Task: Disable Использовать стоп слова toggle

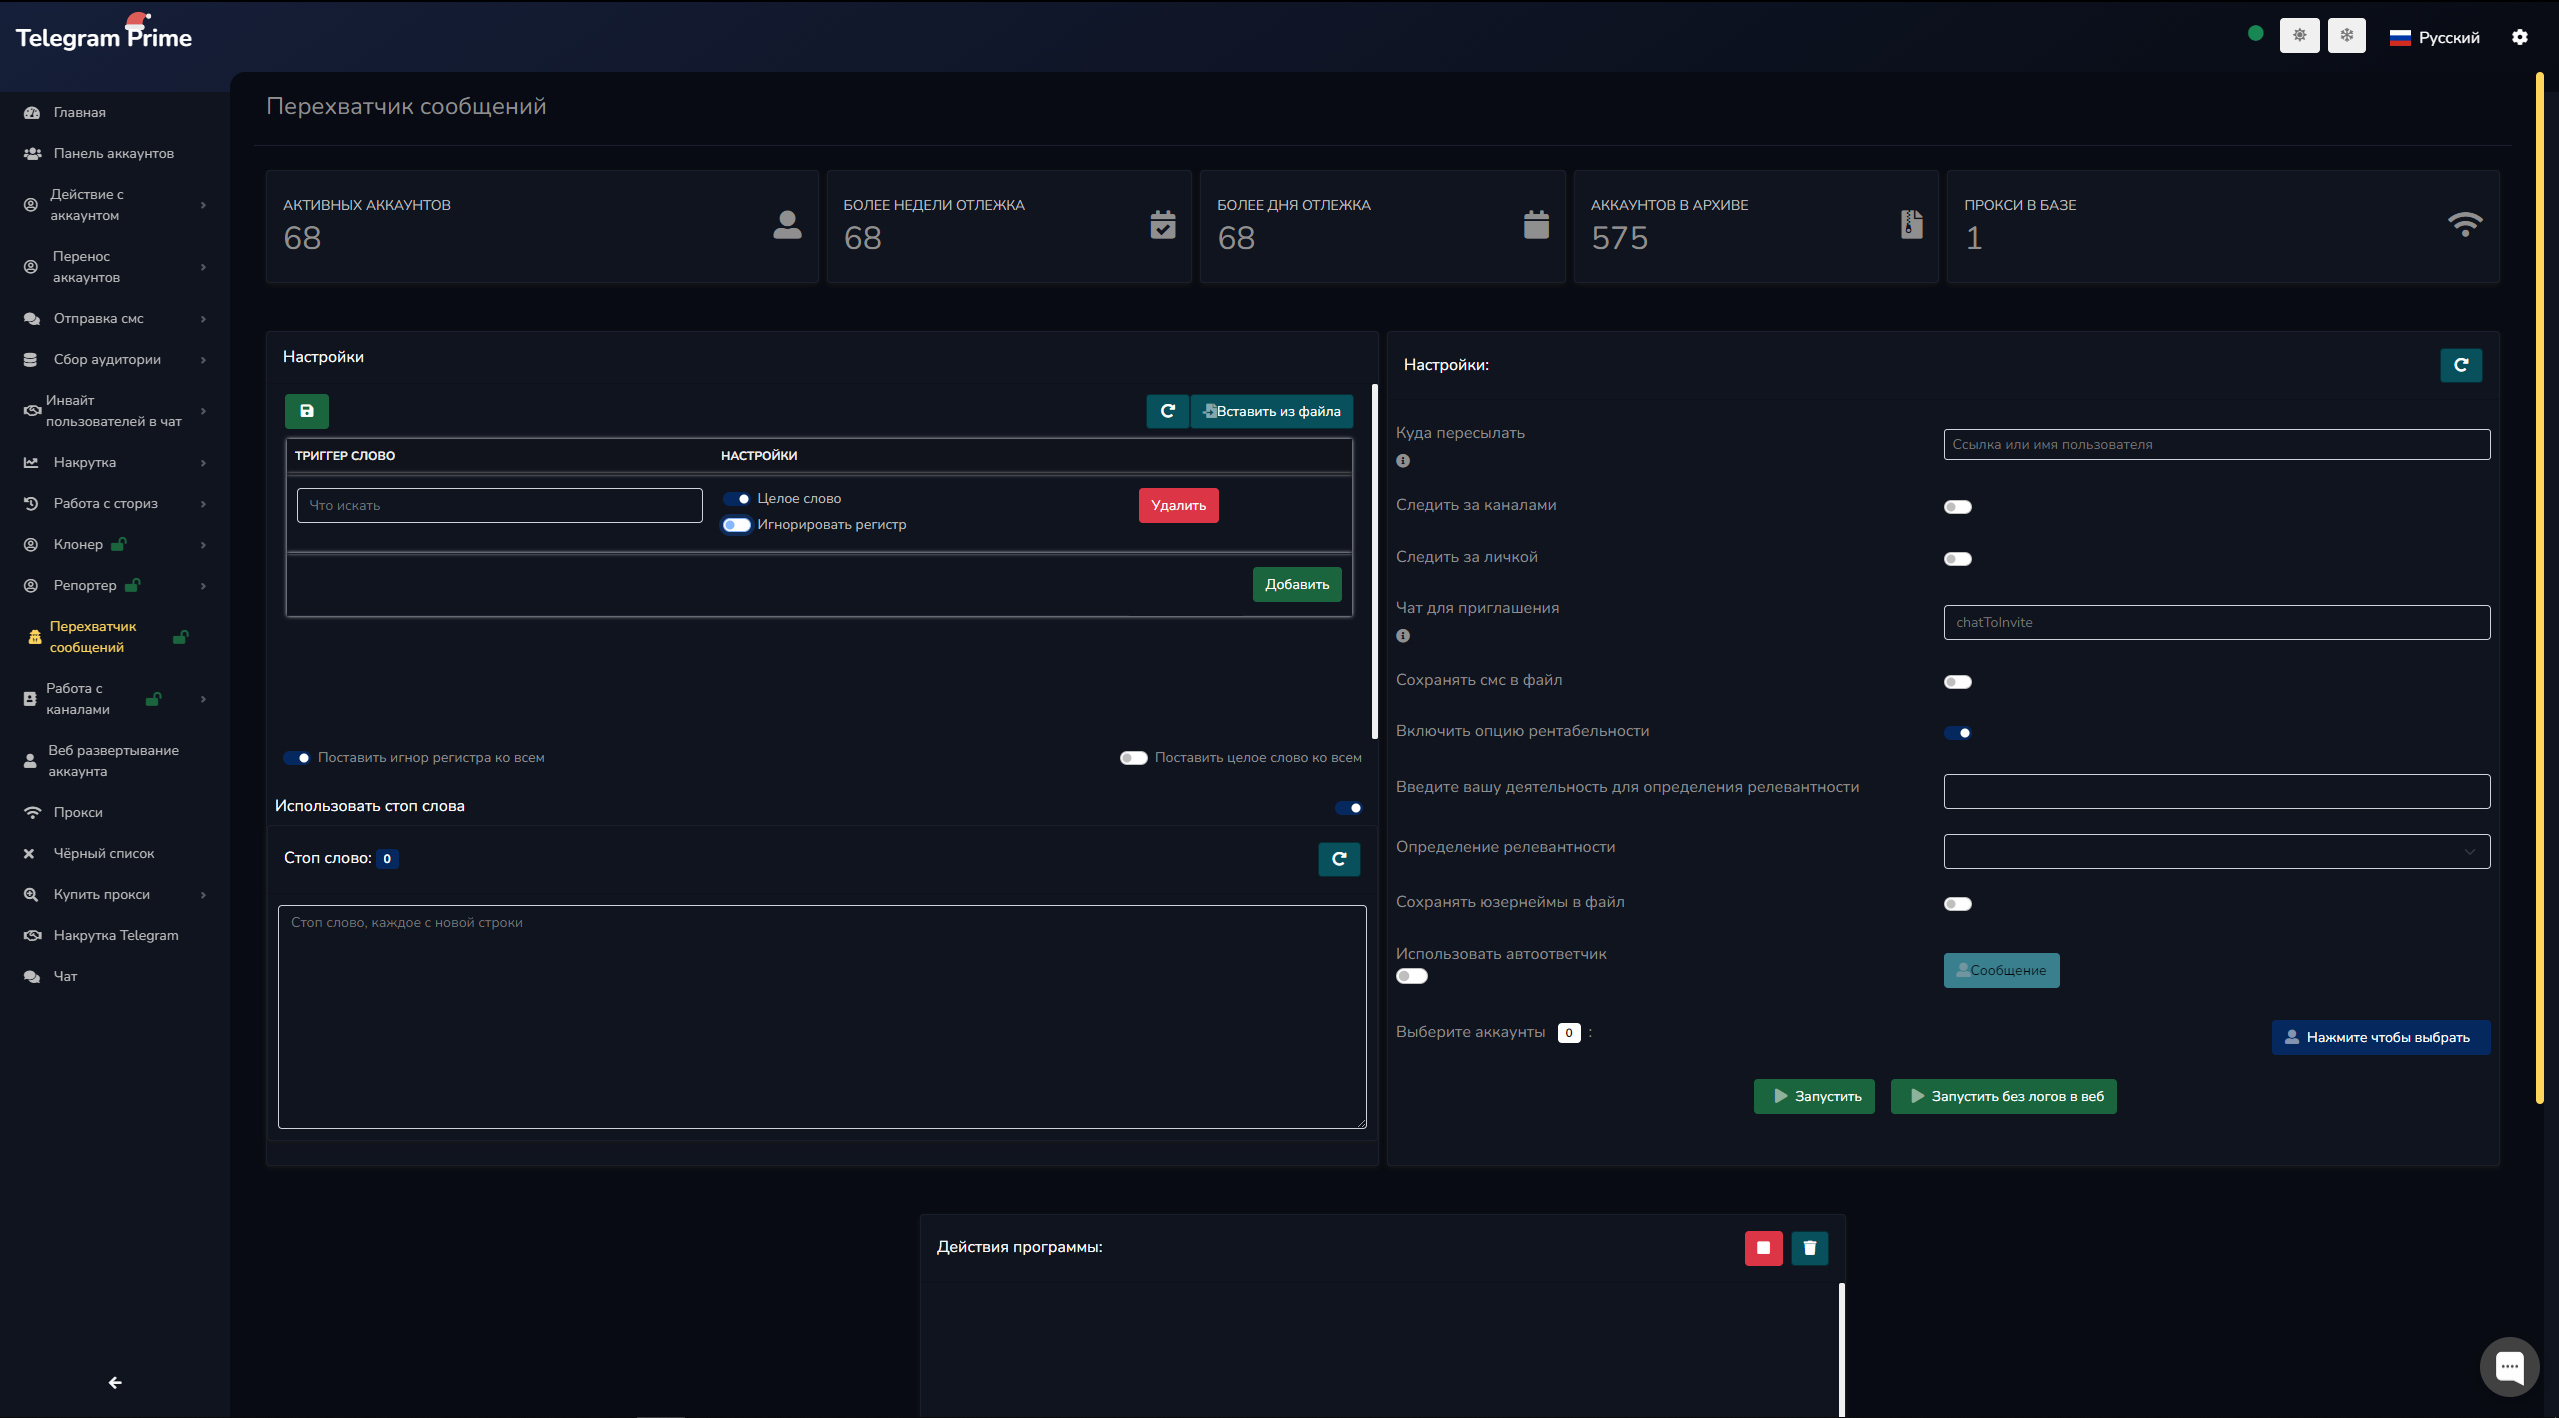Action: click(1348, 808)
